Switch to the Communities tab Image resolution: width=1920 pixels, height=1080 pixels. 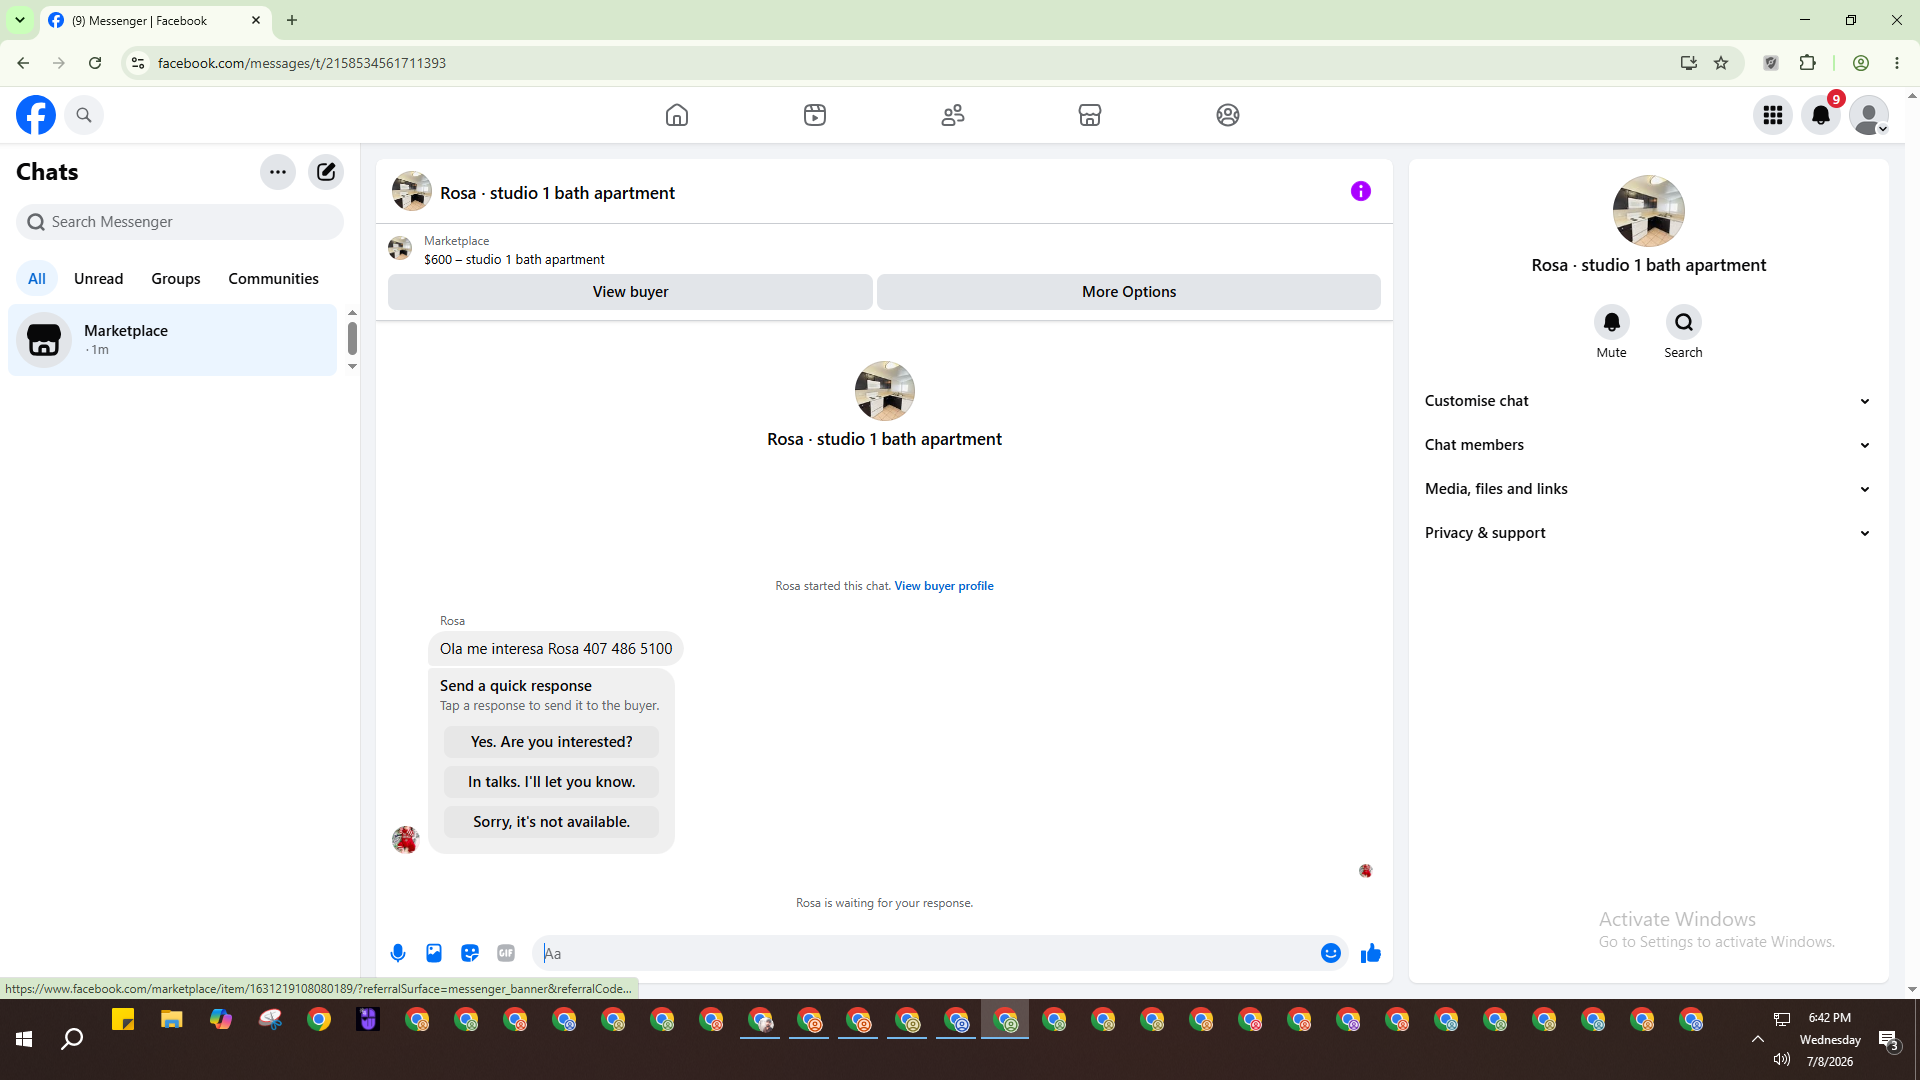(x=273, y=279)
